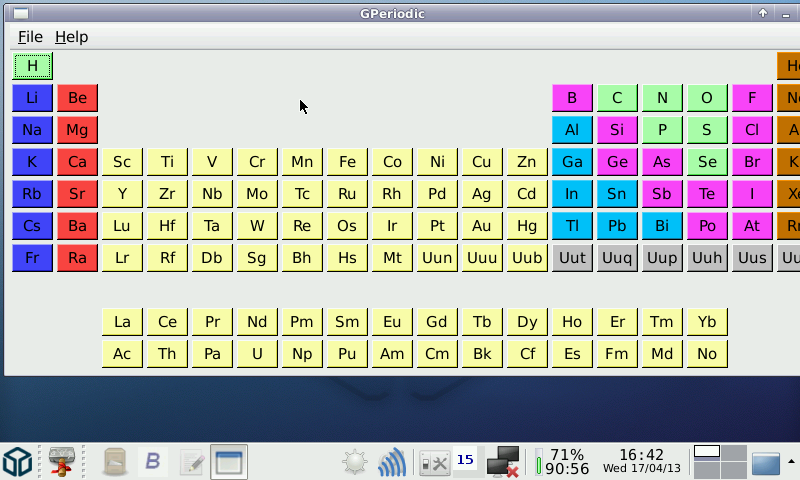Click the Ytterbium (Yb) element
This screenshot has width=800, height=480.
coord(707,322)
